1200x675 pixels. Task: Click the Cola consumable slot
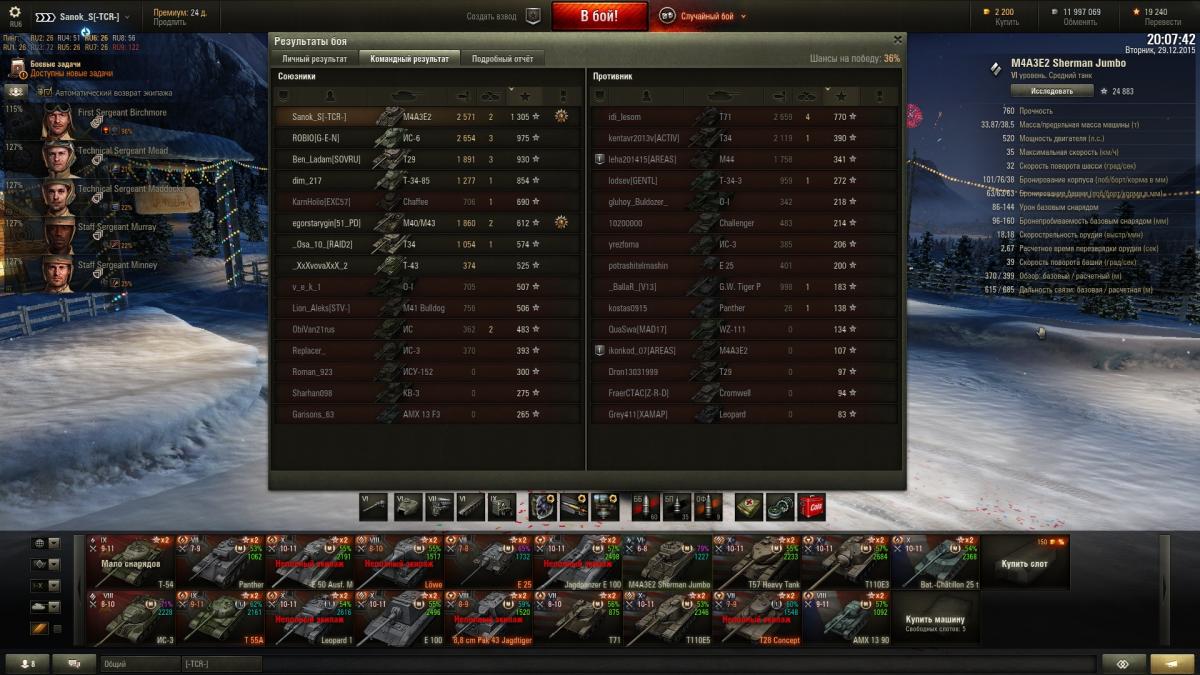pos(812,507)
